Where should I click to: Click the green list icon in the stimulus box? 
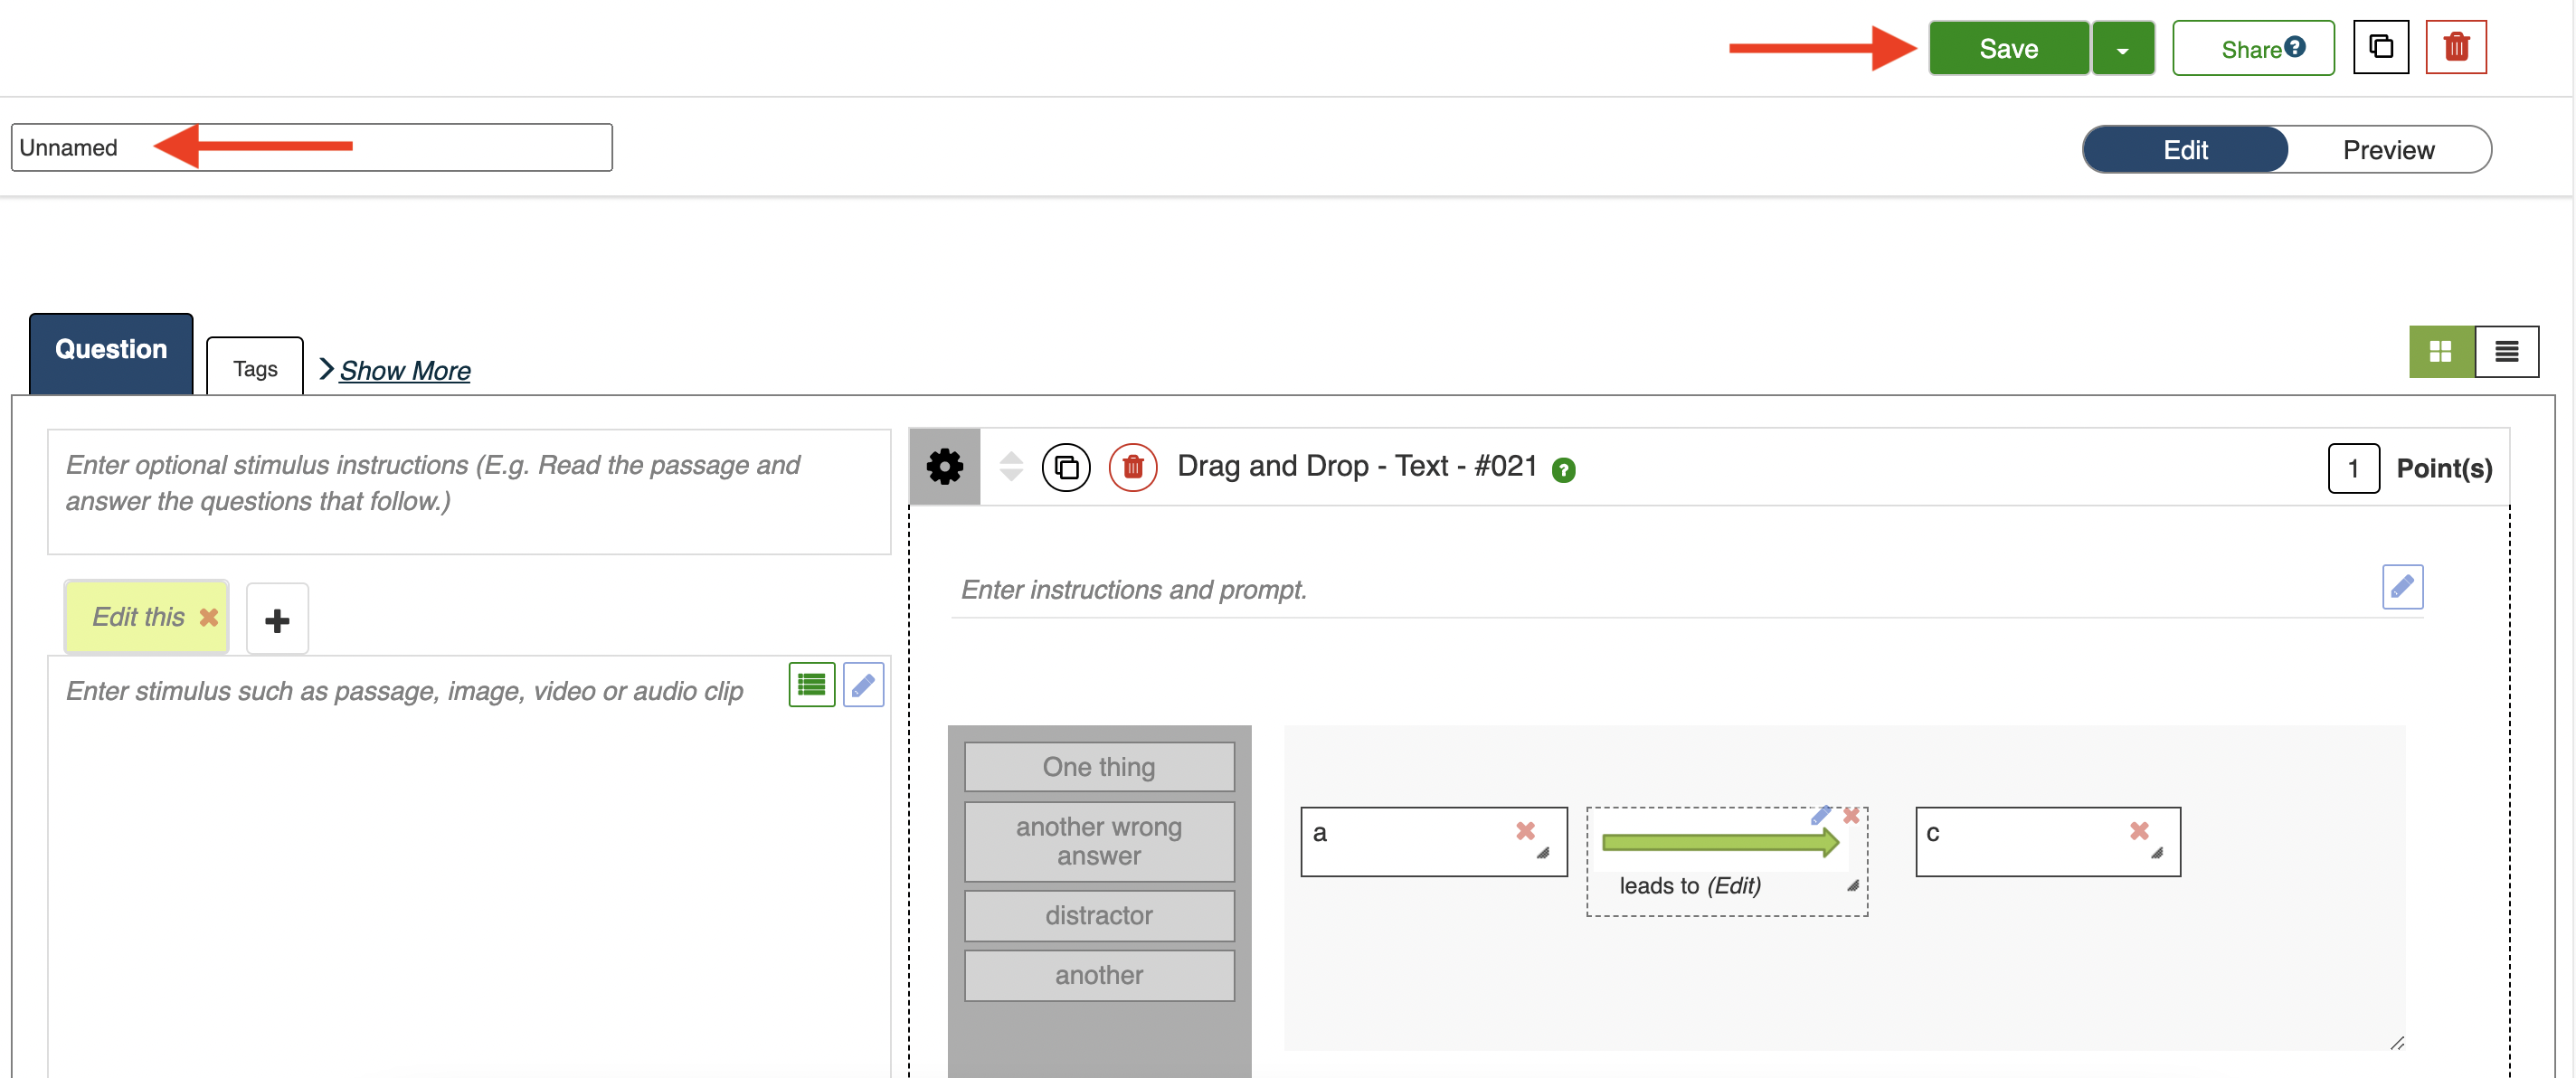811,685
